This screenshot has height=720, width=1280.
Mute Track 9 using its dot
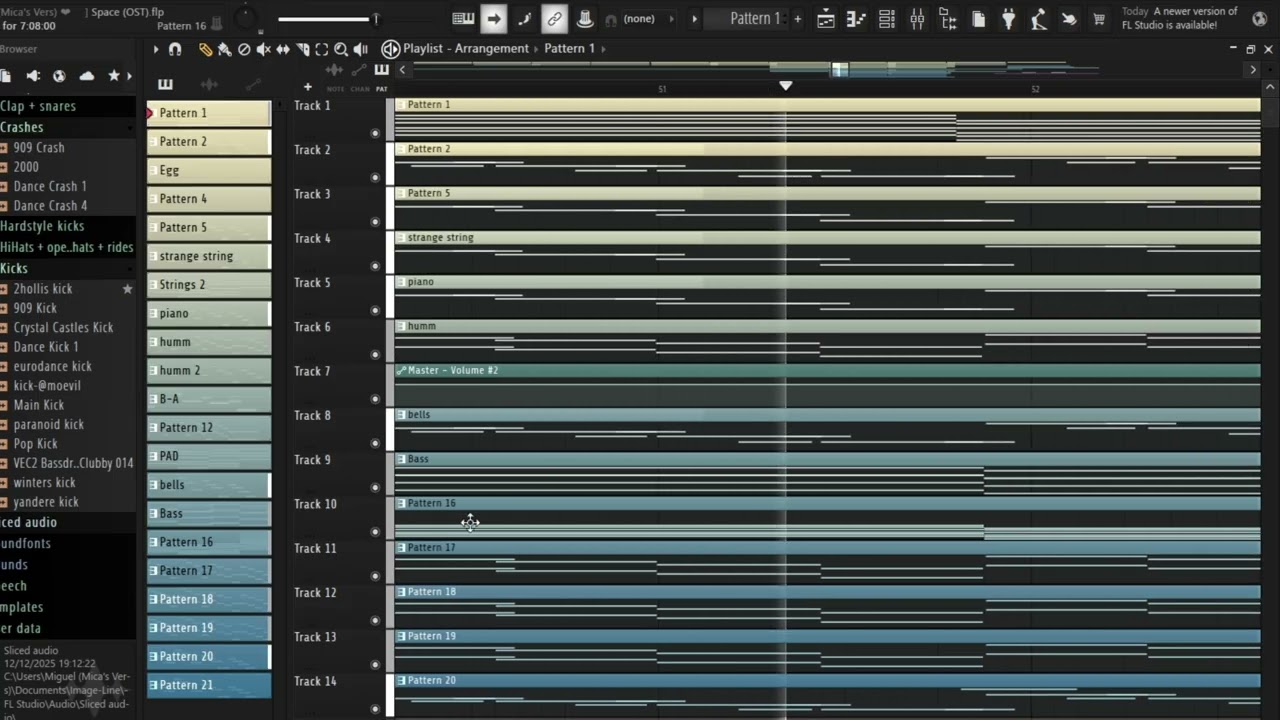pyautogui.click(x=375, y=487)
